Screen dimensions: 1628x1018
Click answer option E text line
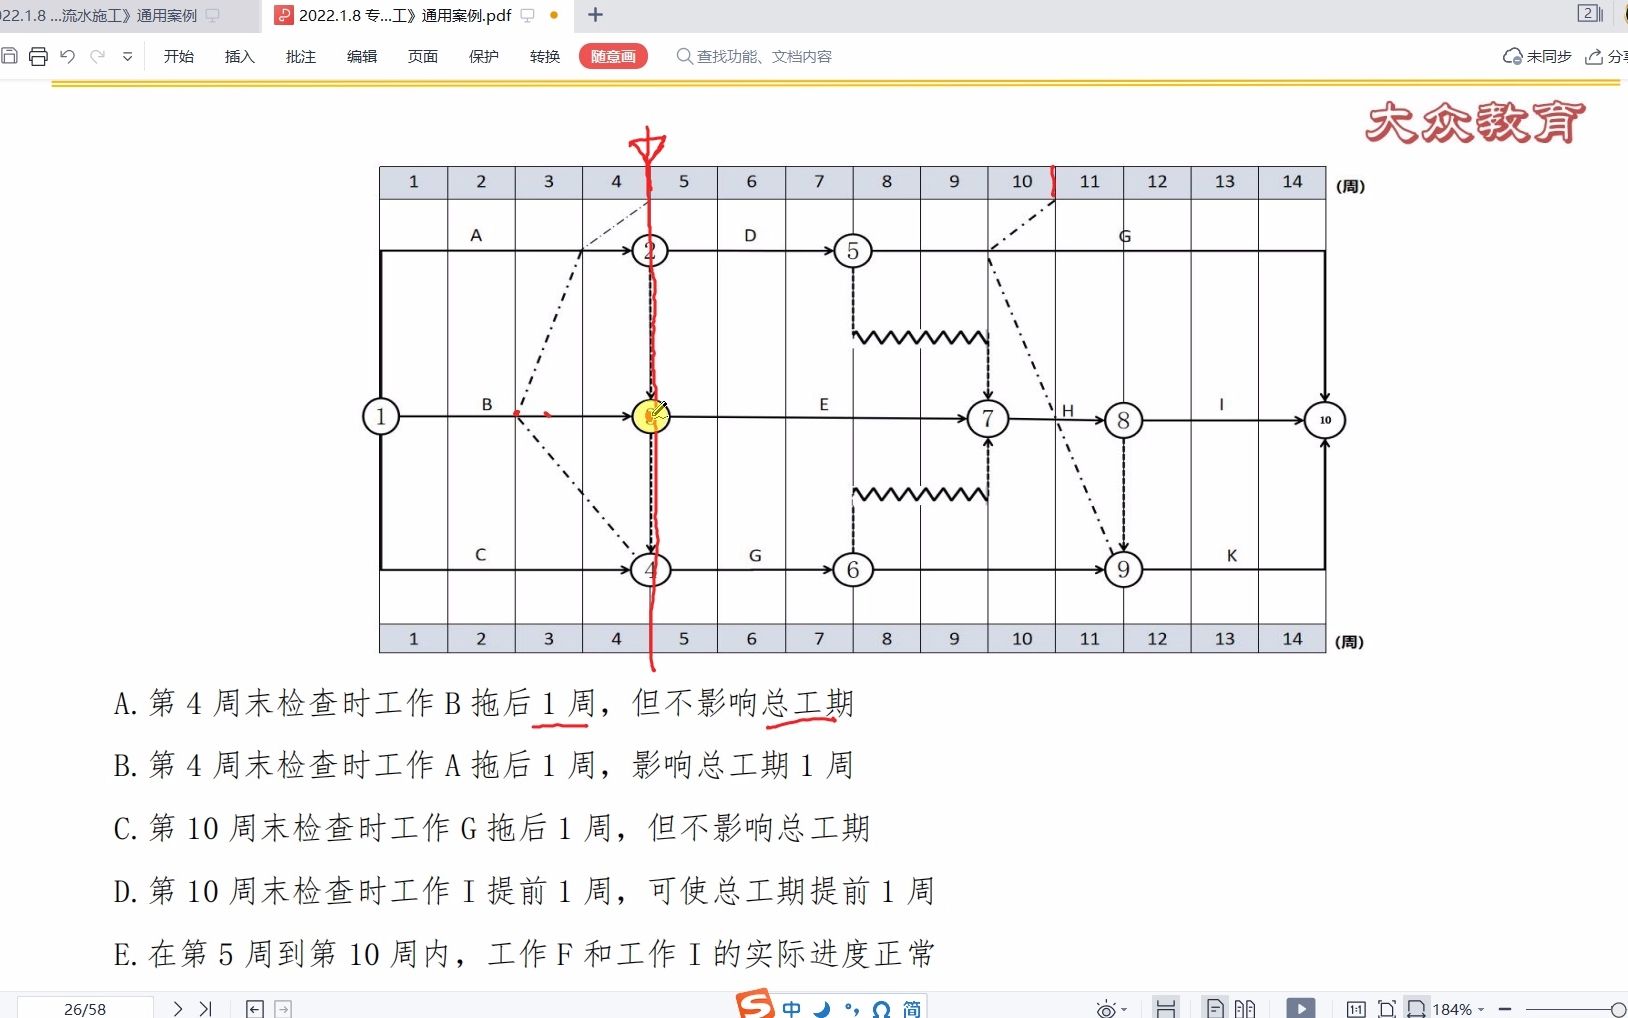click(x=524, y=953)
